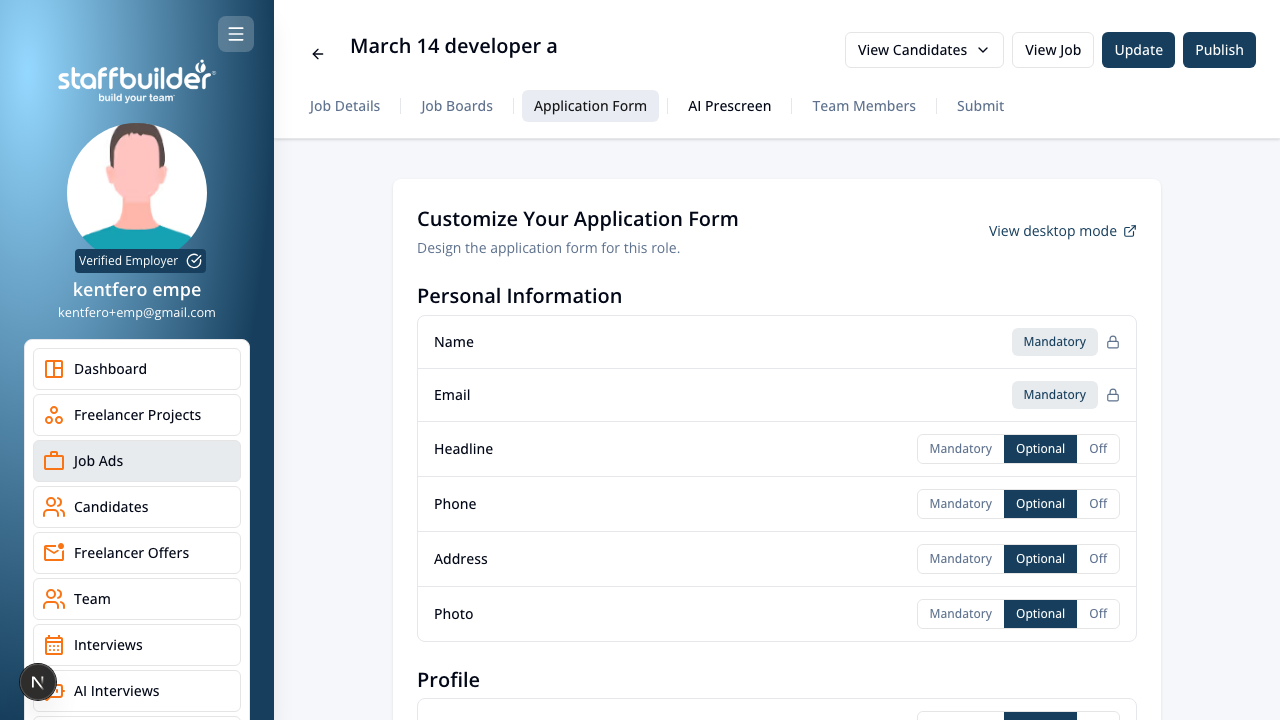The width and height of the screenshot is (1280, 720).
Task: Click the username kentfero empe
Action: pos(137,290)
